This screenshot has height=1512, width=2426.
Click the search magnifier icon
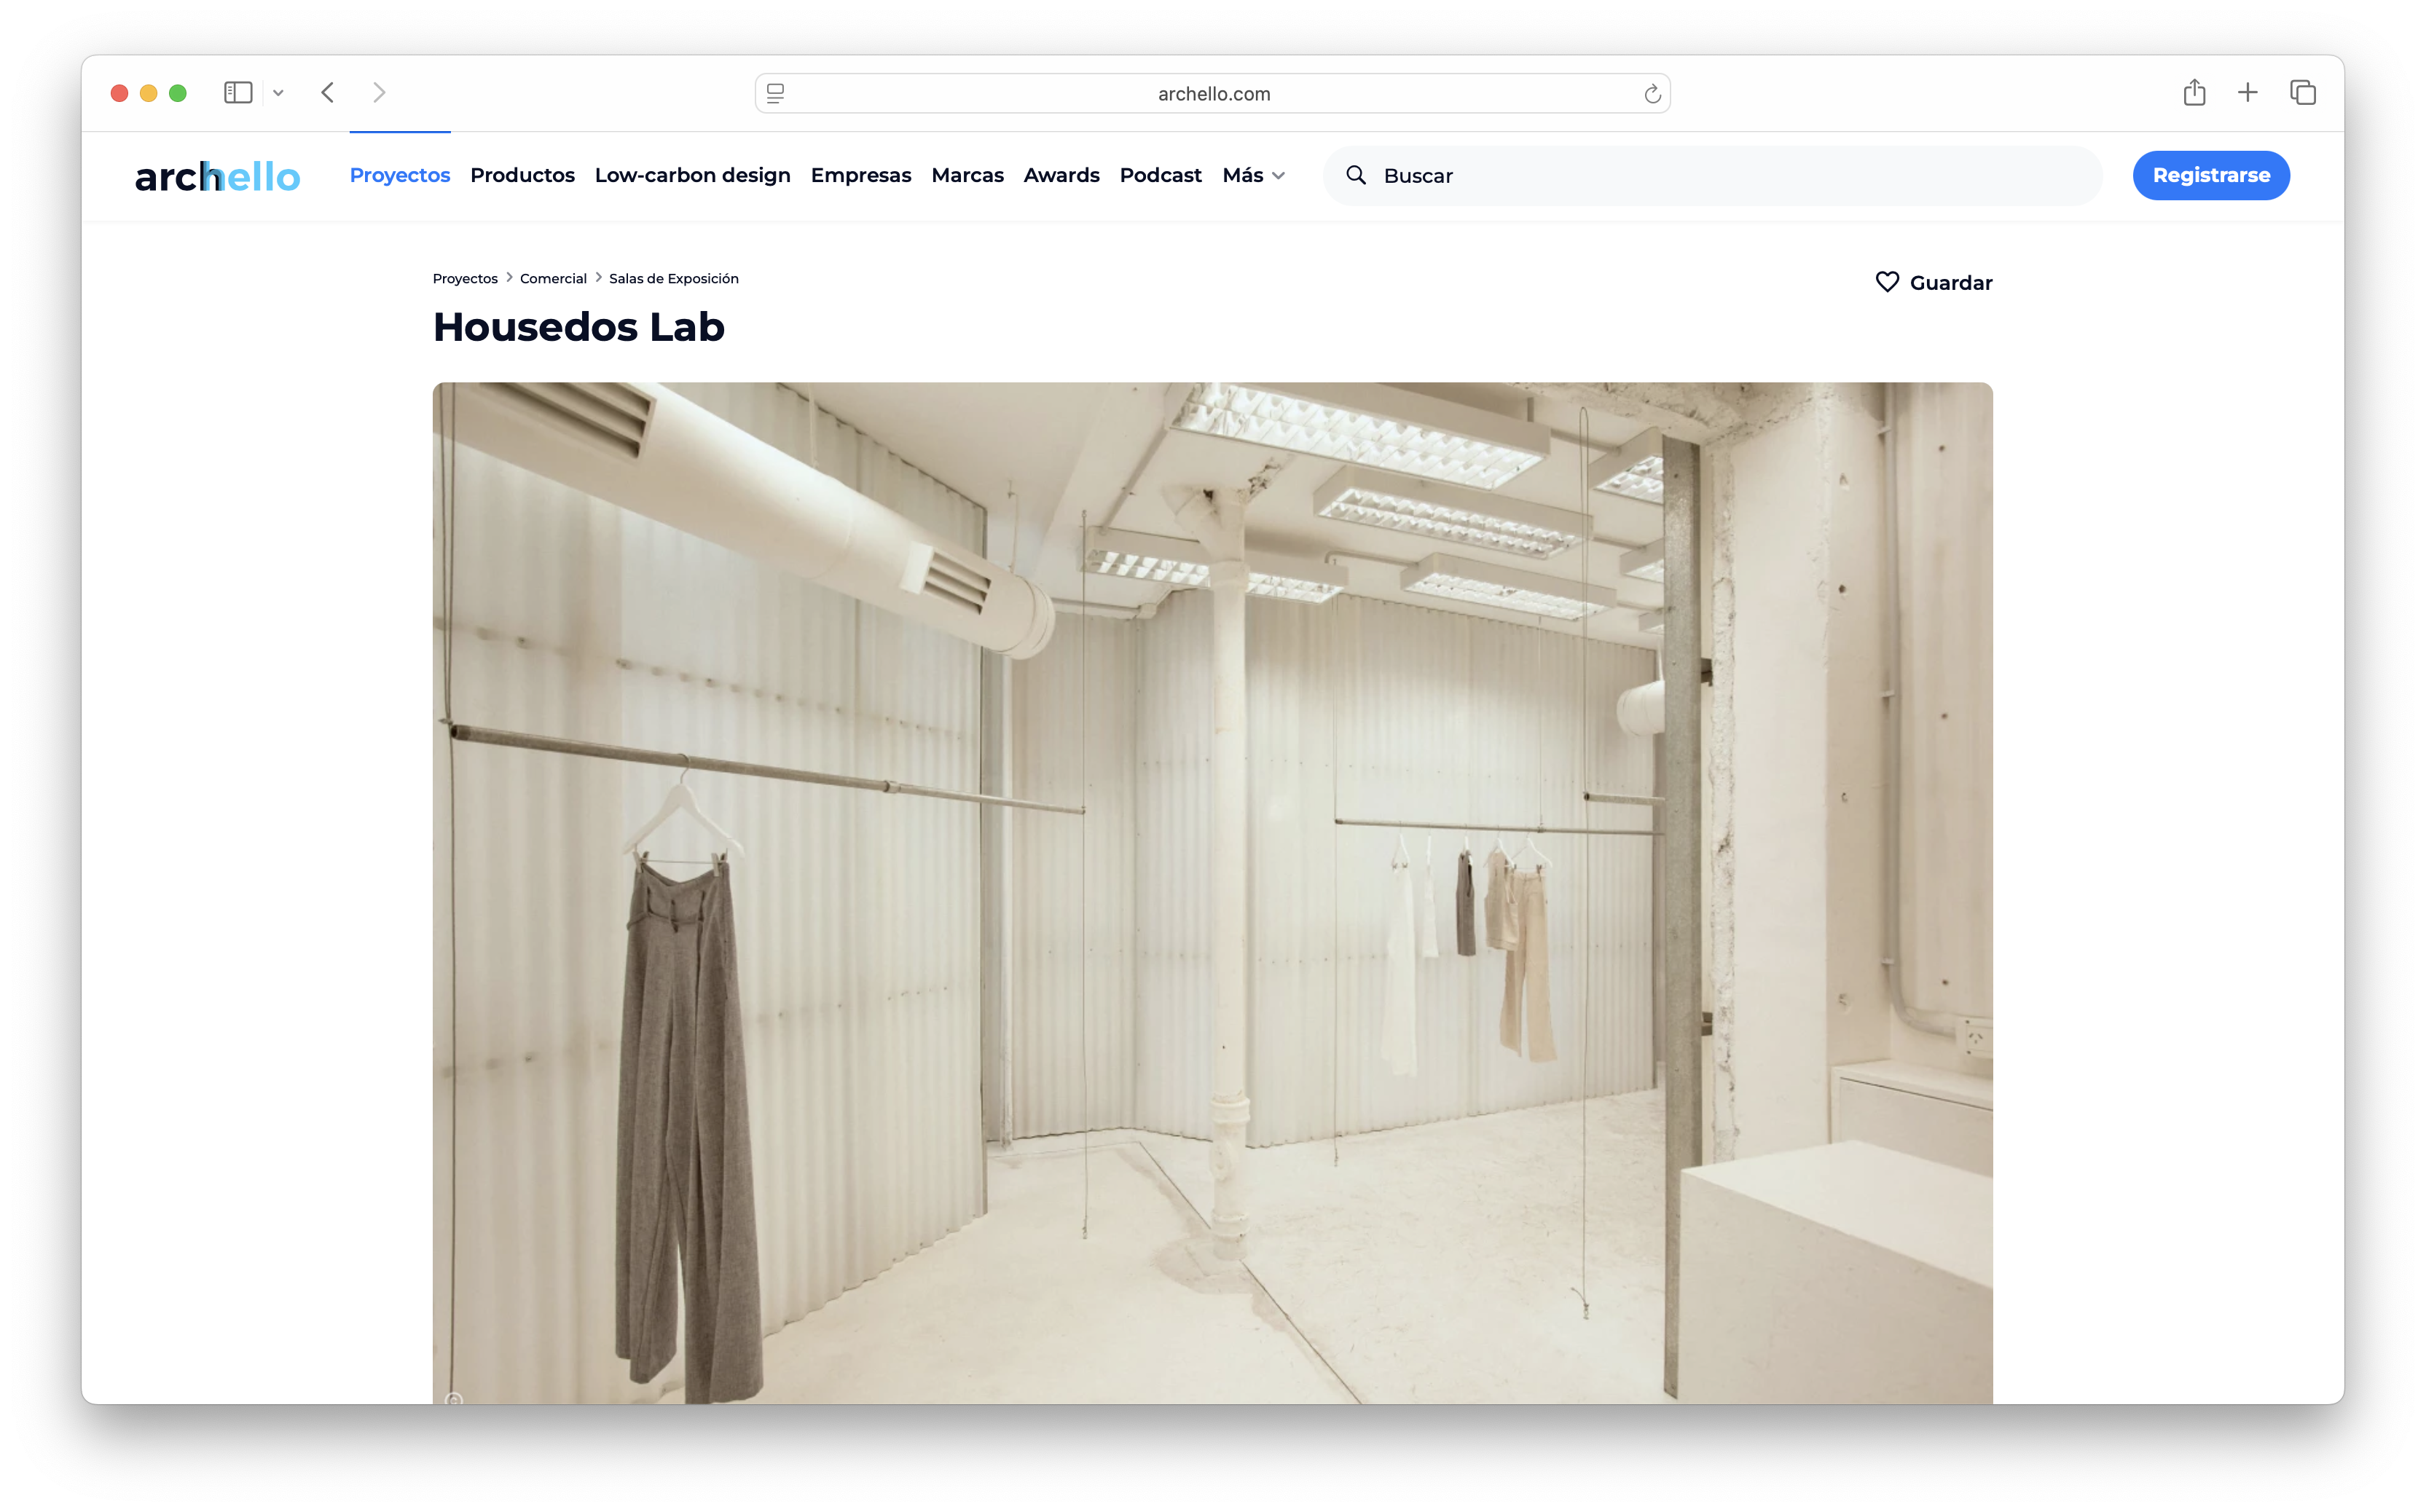coord(1355,175)
